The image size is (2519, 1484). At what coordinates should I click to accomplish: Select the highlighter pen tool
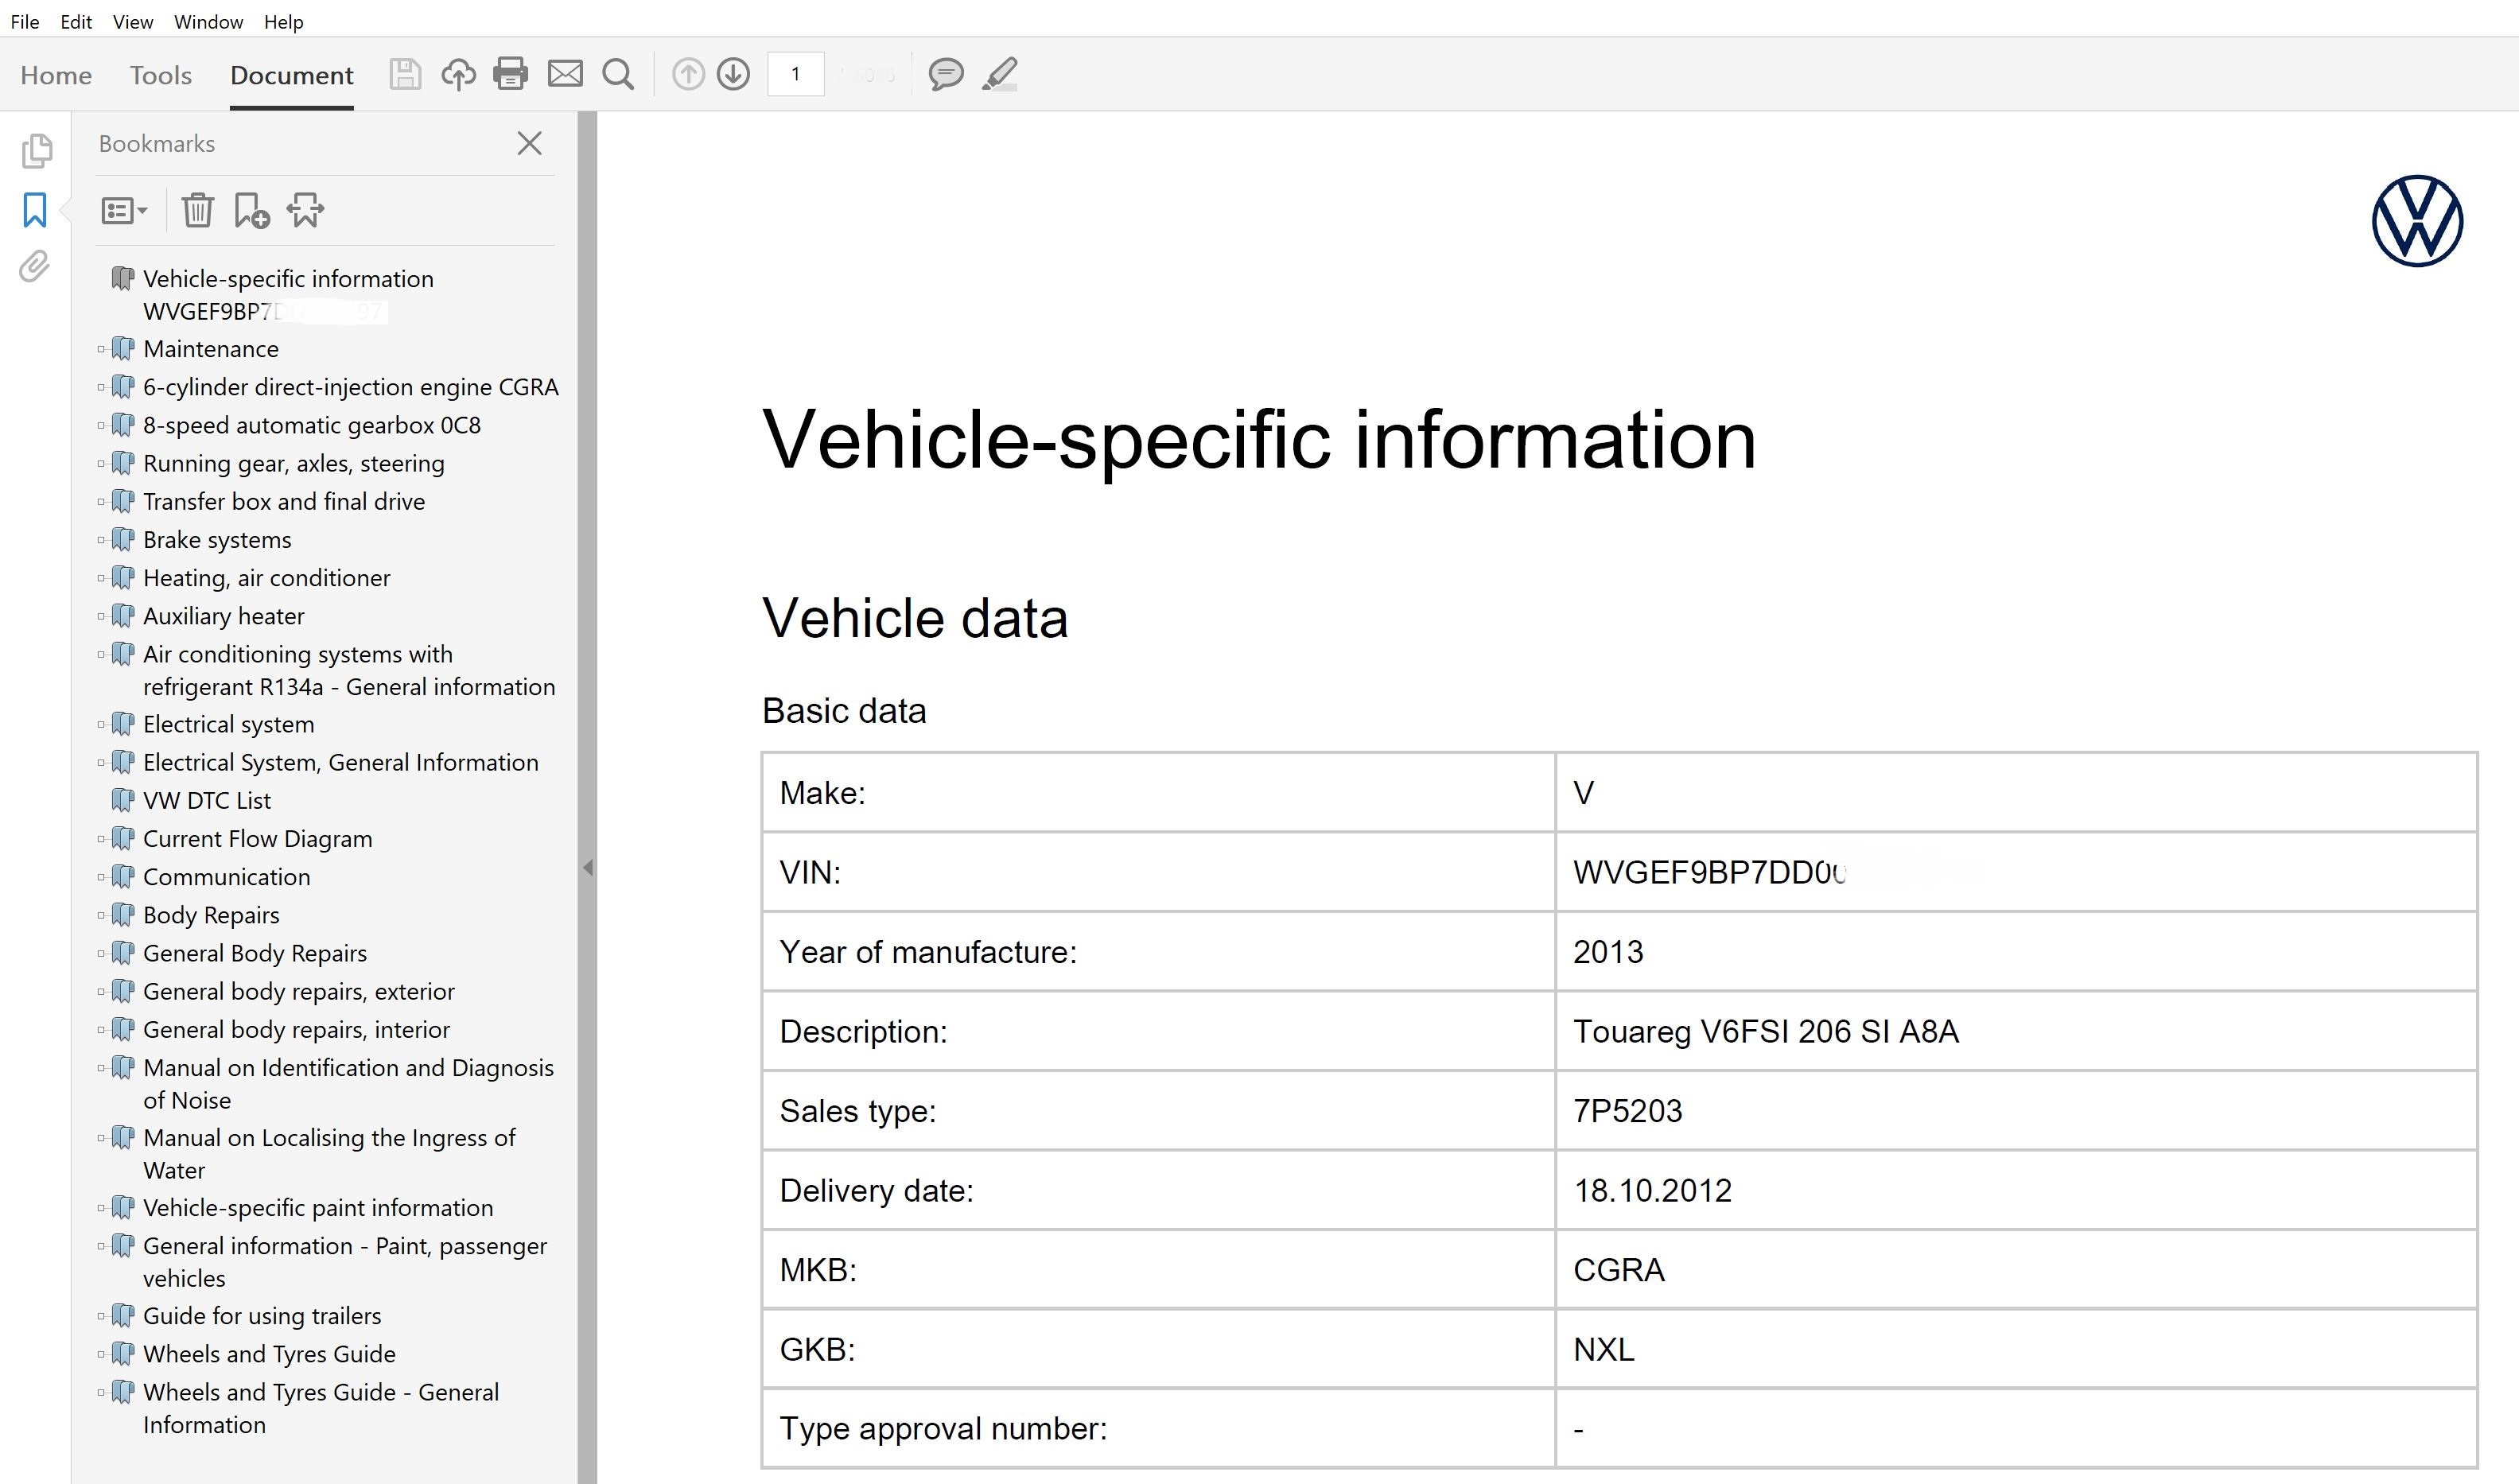point(999,74)
